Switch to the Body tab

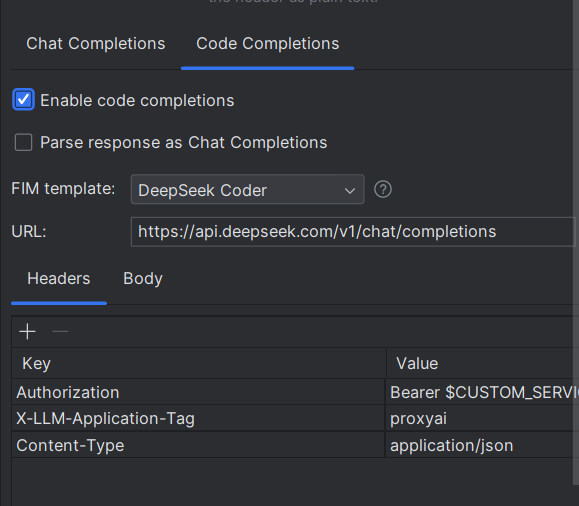pos(143,279)
